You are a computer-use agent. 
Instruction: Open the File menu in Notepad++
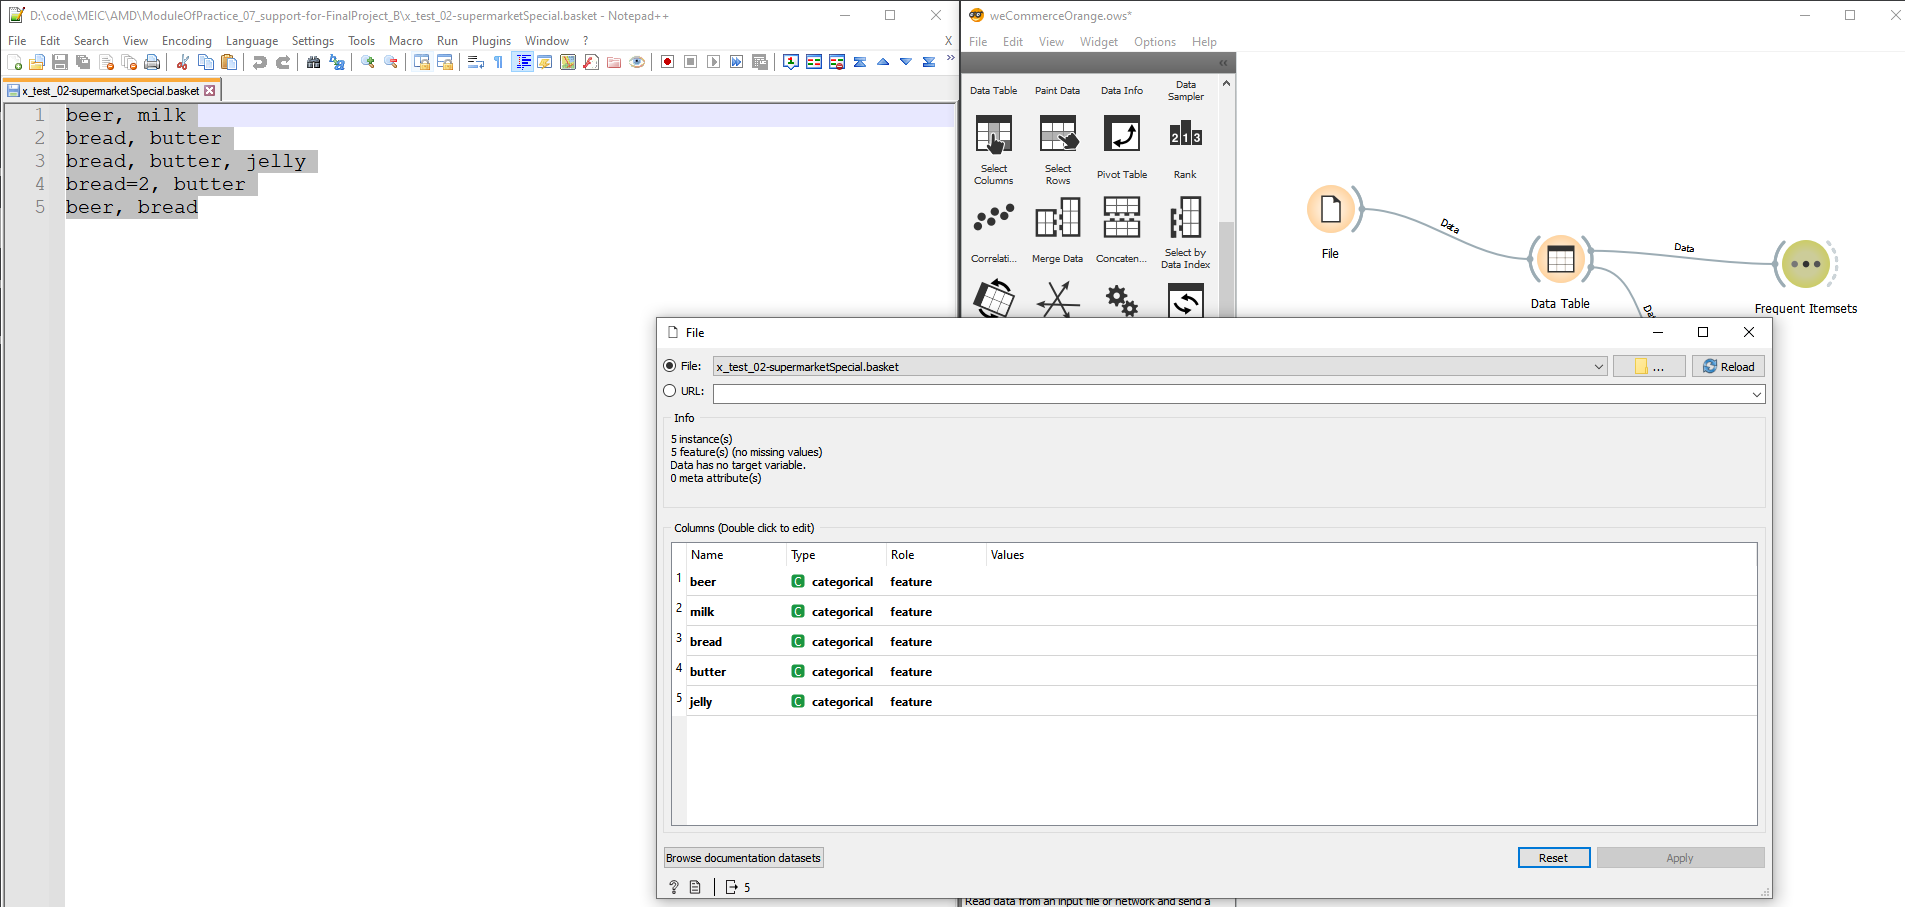17,41
